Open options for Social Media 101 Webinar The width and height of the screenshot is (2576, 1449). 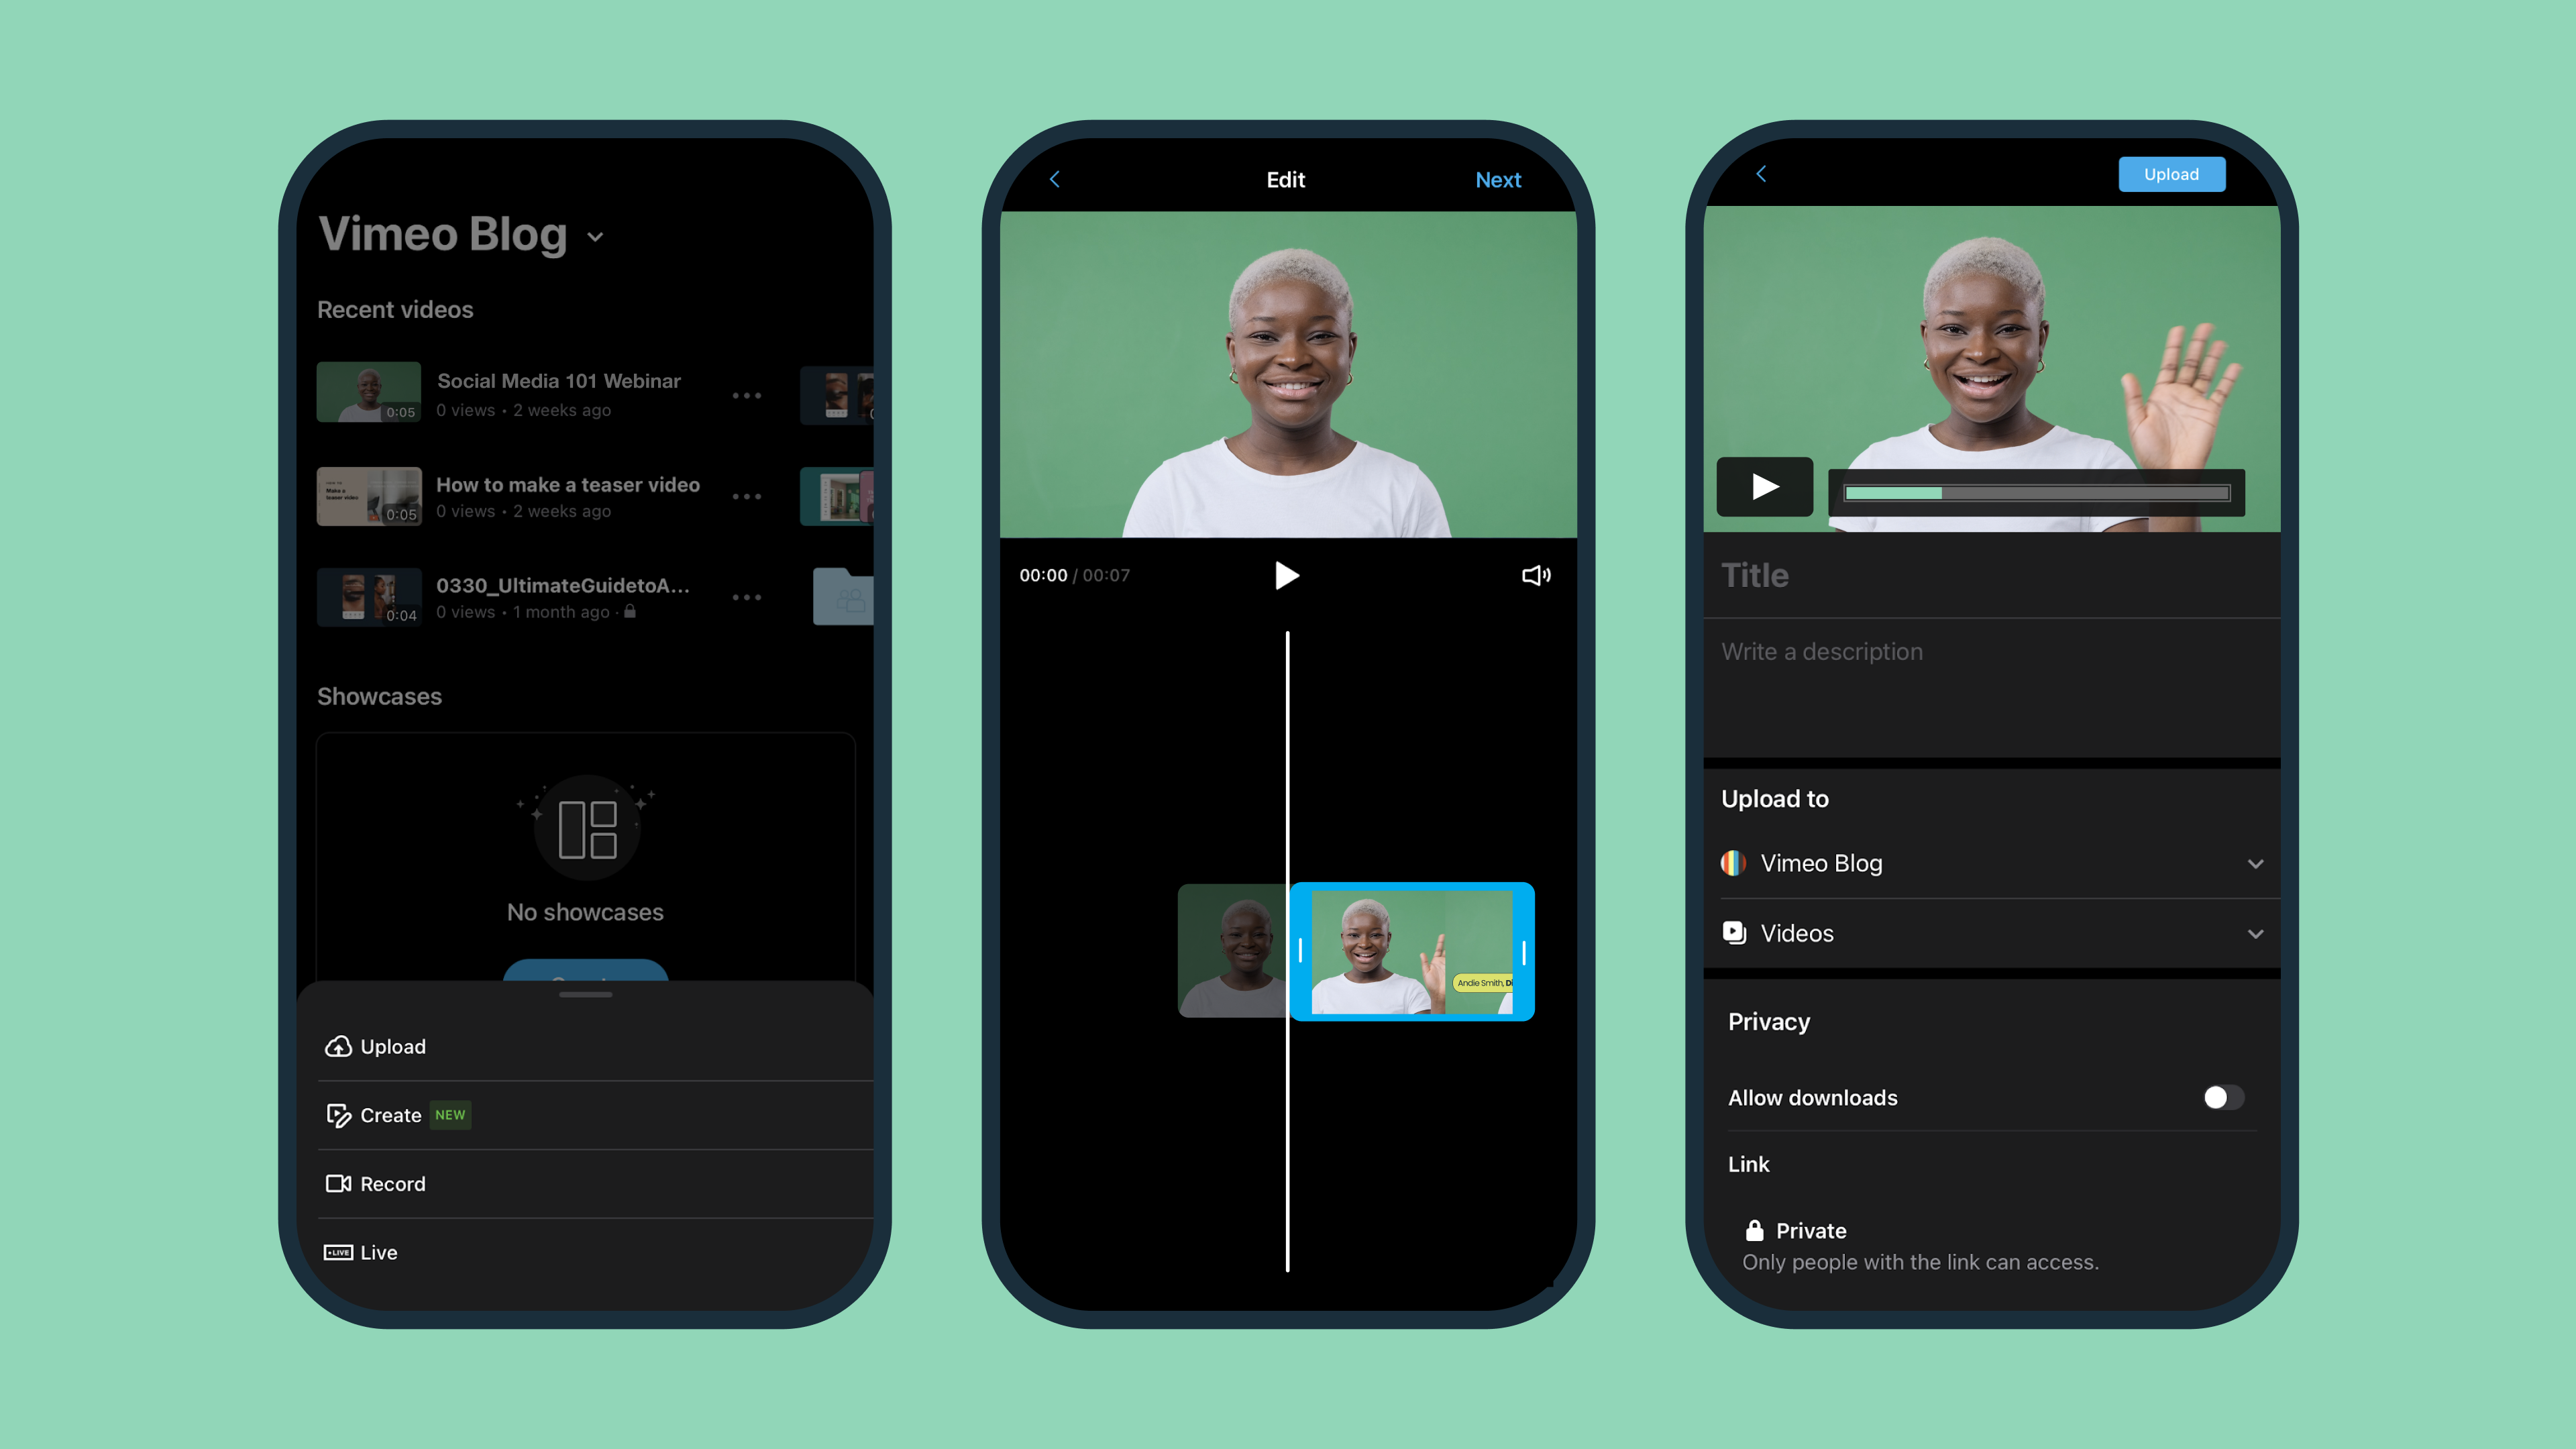coord(746,396)
